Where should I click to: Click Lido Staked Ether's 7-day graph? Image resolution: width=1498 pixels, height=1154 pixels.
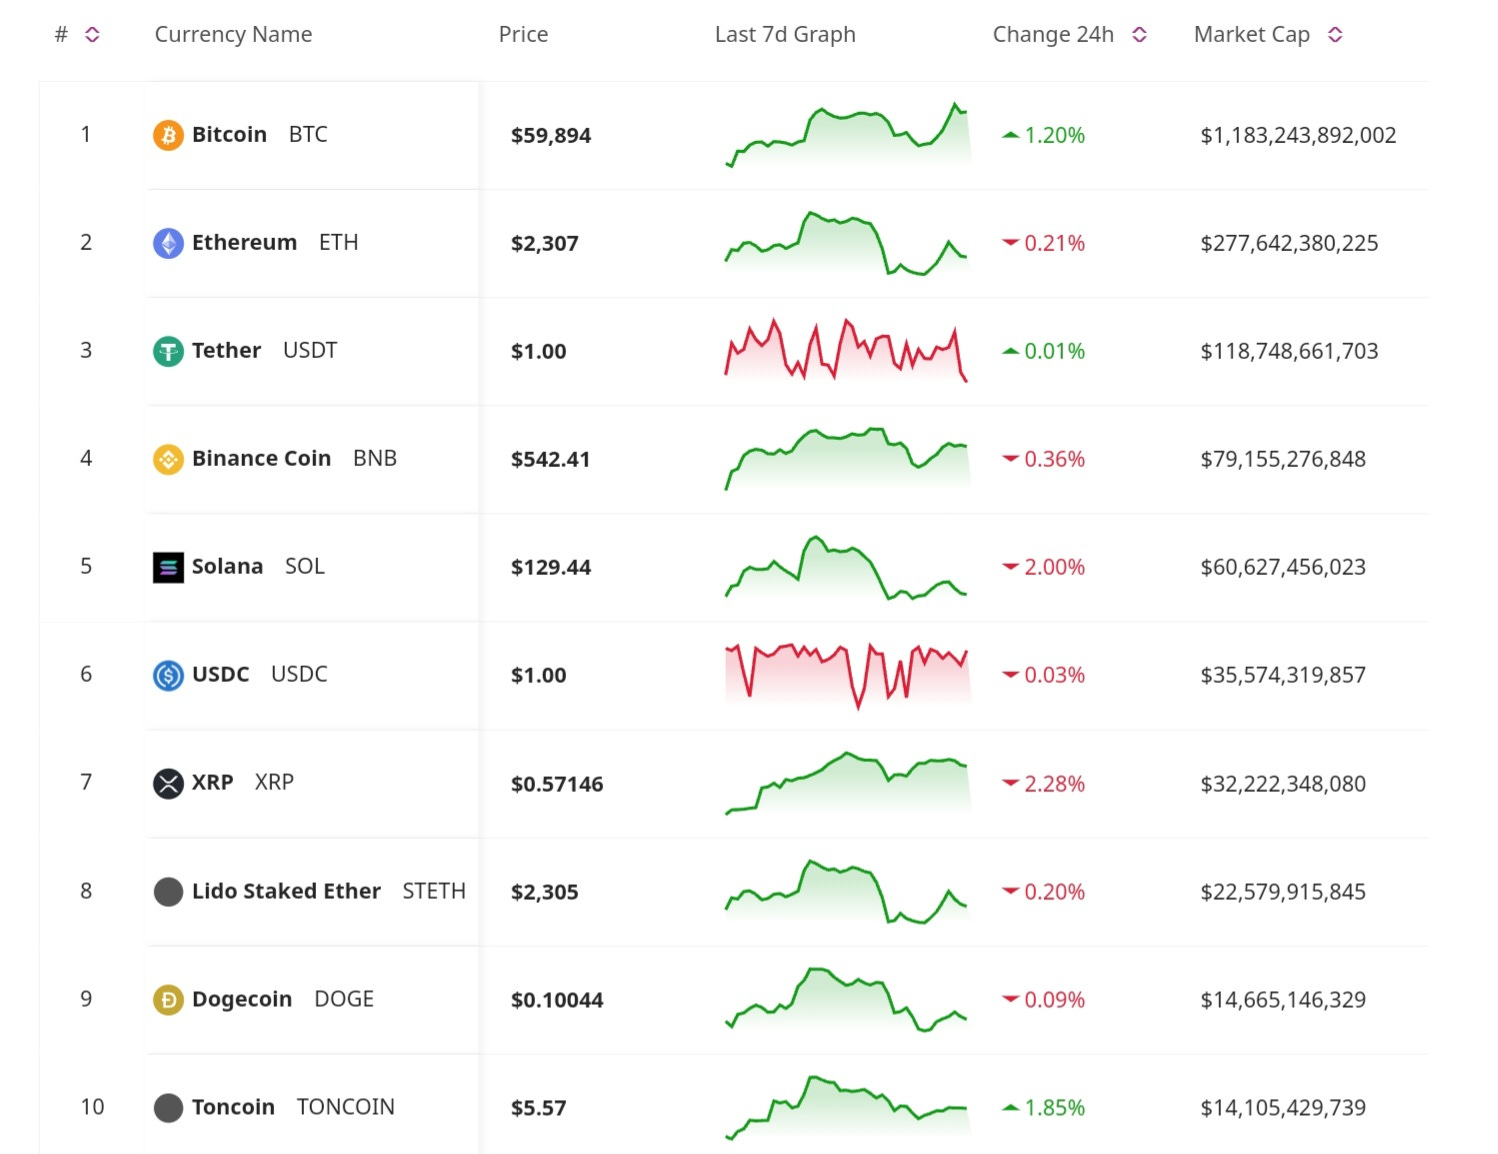coord(847,891)
